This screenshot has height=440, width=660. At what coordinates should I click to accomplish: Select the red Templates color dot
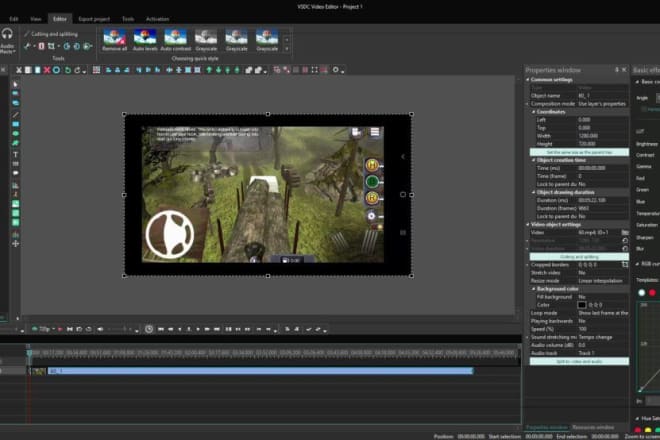652,293
